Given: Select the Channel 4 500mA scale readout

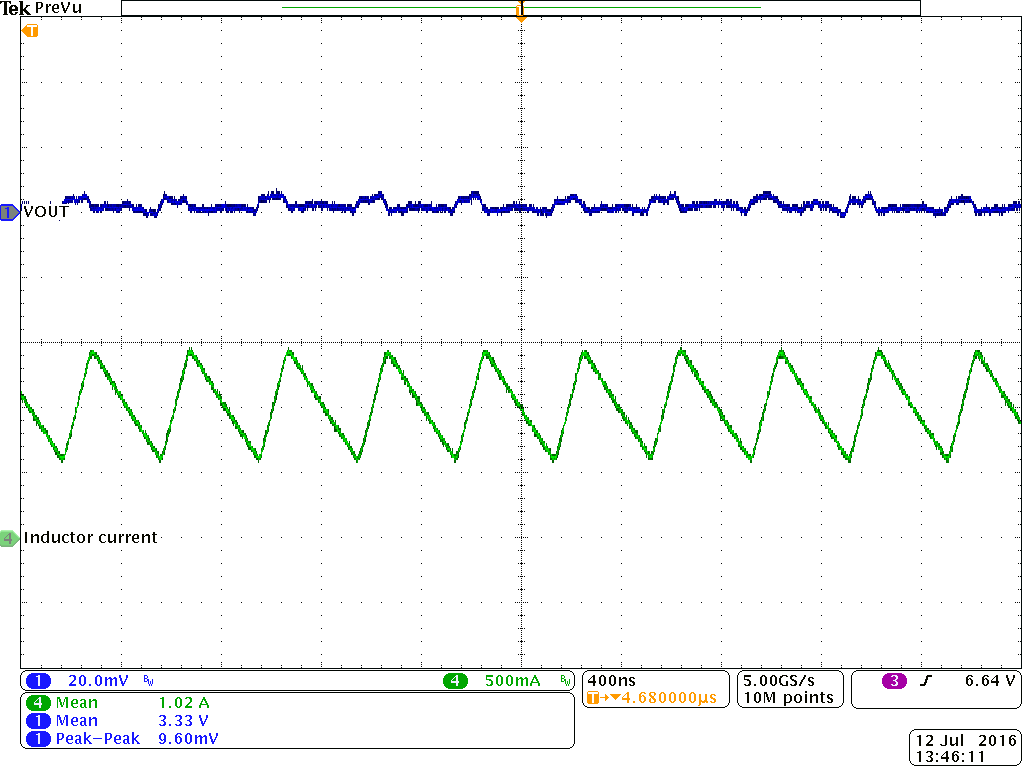Looking at the screenshot, I should (512, 679).
